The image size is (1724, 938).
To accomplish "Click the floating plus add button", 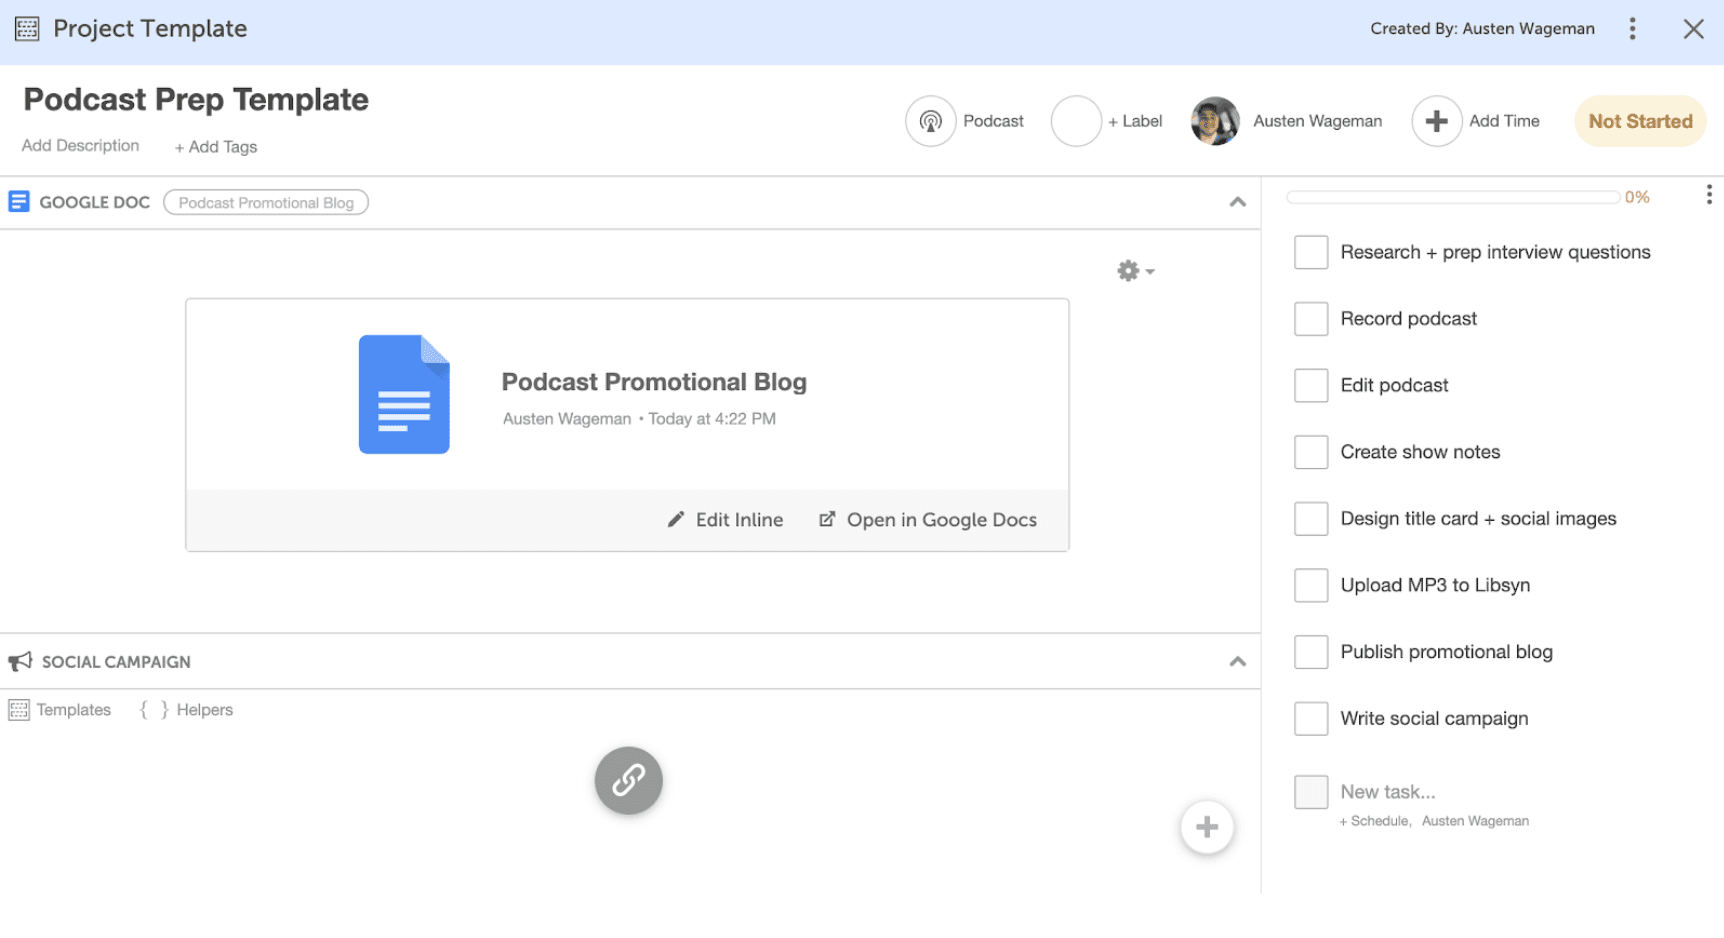I will pyautogui.click(x=1207, y=827).
